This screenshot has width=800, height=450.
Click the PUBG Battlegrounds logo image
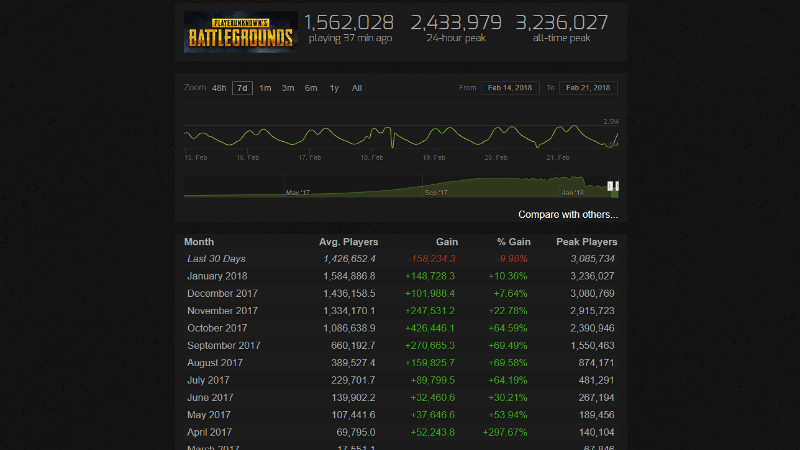point(241,31)
